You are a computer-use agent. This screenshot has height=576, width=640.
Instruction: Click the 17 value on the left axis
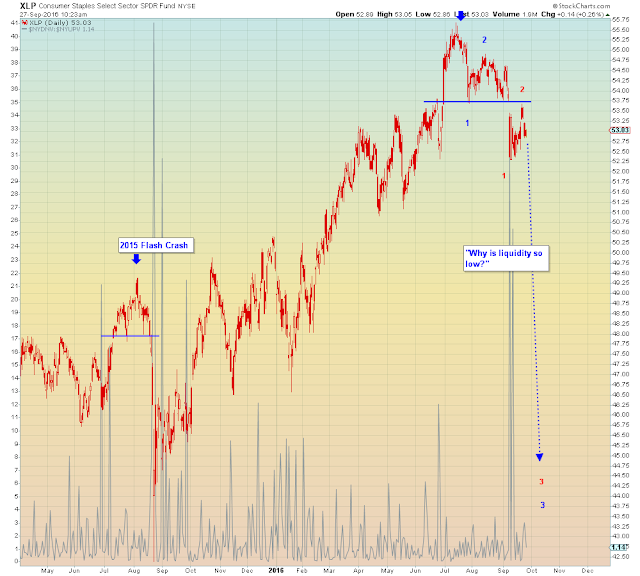tap(14, 338)
